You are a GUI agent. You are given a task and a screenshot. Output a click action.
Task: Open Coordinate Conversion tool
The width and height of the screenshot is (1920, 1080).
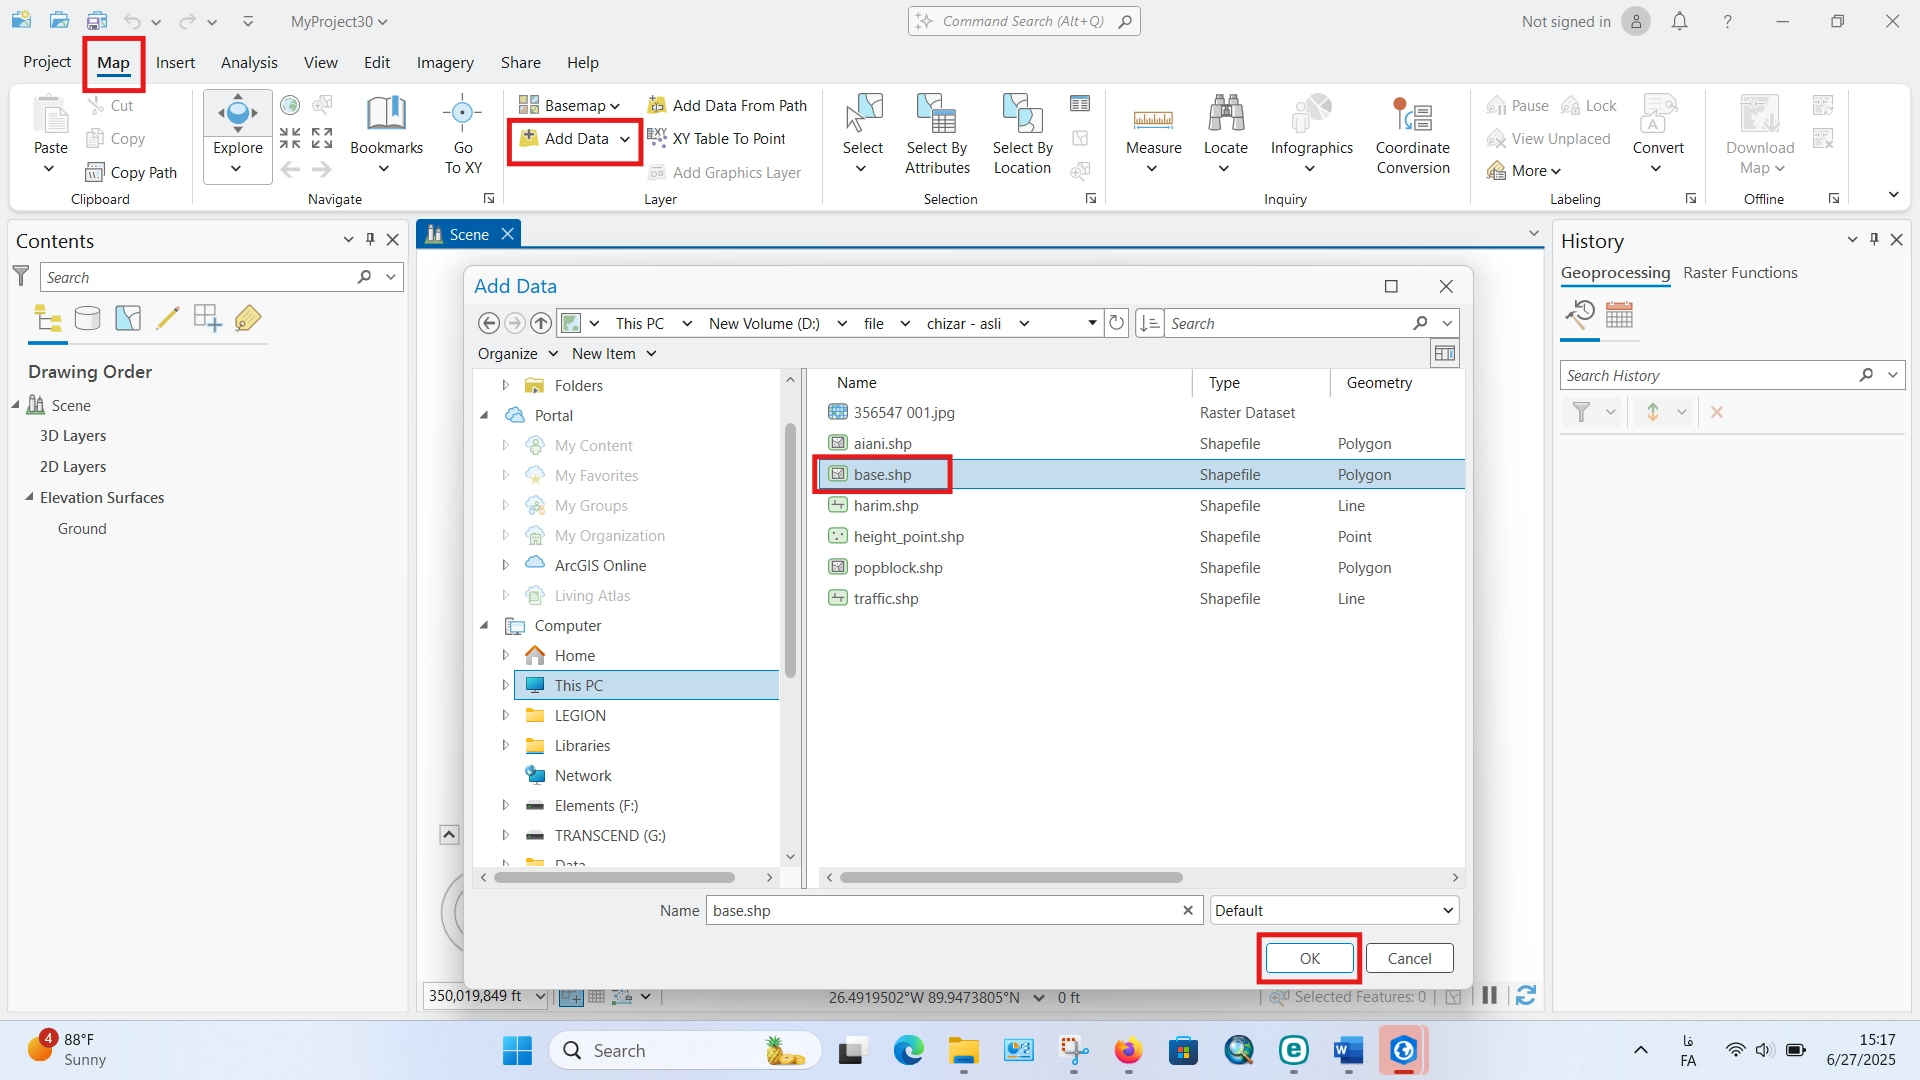(1412, 135)
